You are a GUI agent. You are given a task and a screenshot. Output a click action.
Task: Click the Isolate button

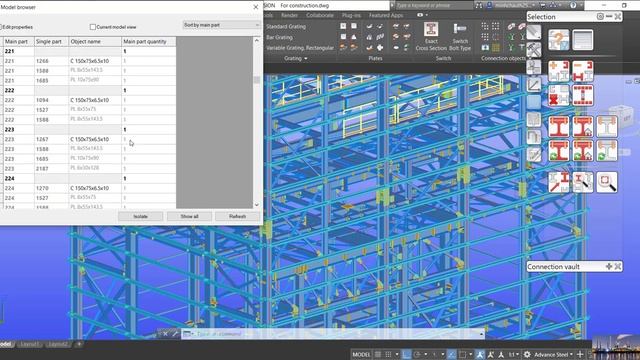click(x=140, y=216)
